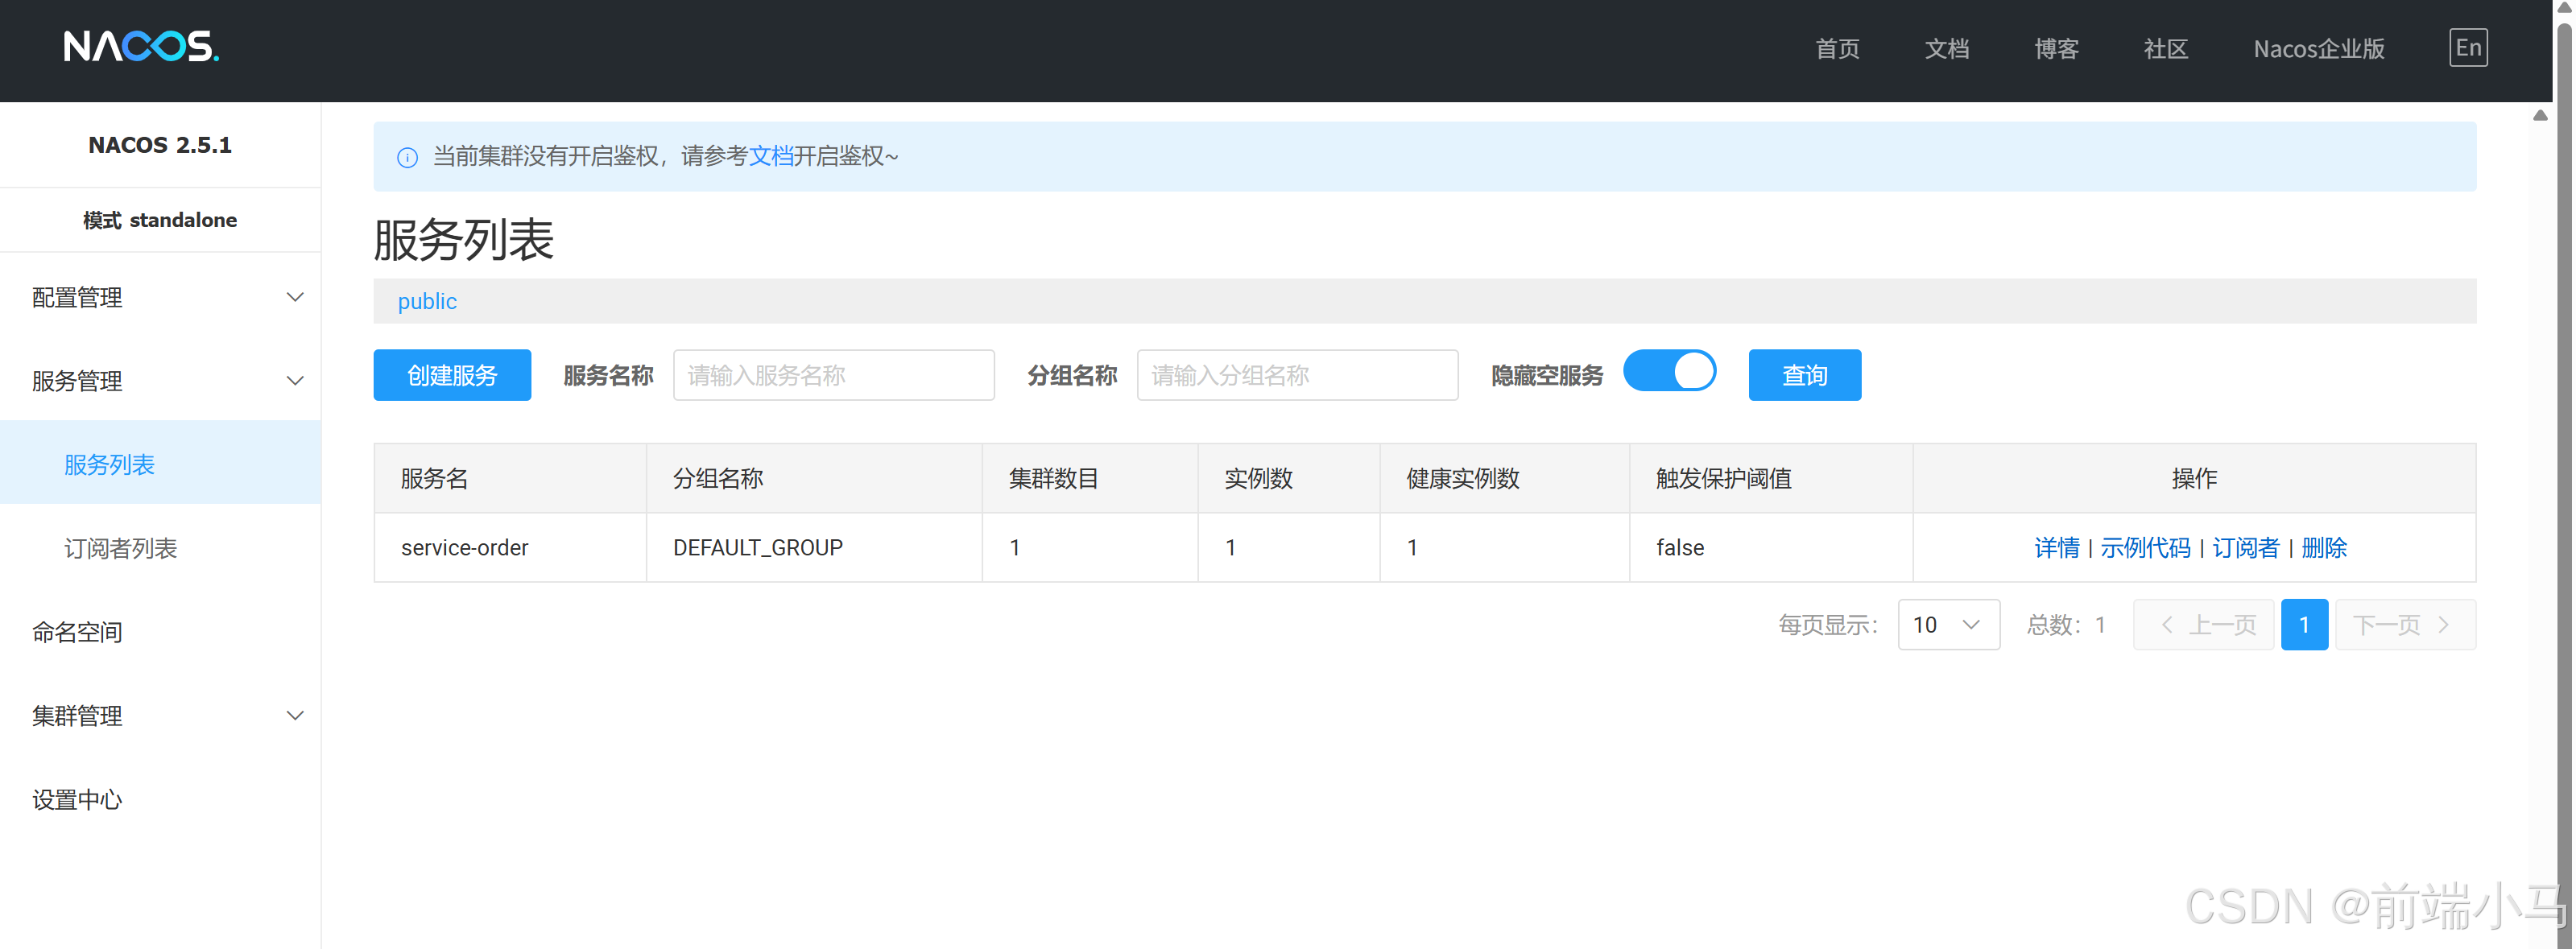Viewport: 2576px width, 949px height.
Task: Open 示例代码 for service-order
Action: pyautogui.click(x=2145, y=548)
